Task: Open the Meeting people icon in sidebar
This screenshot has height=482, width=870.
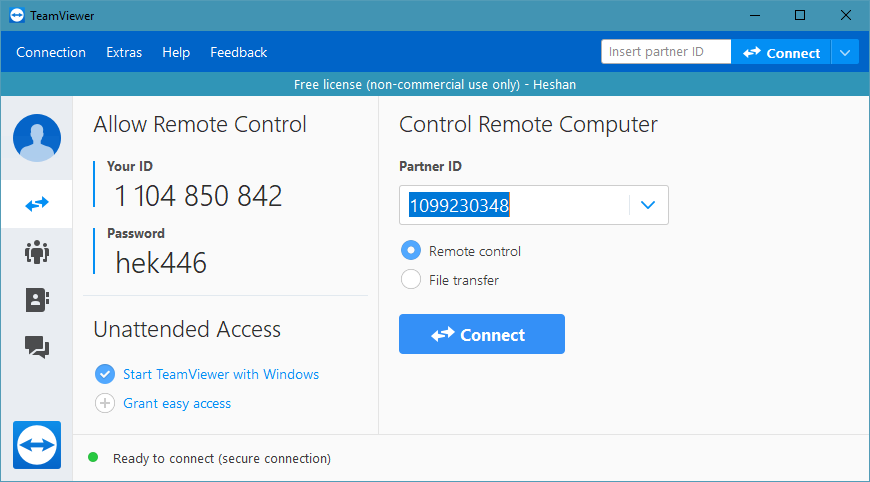Action: (37, 252)
